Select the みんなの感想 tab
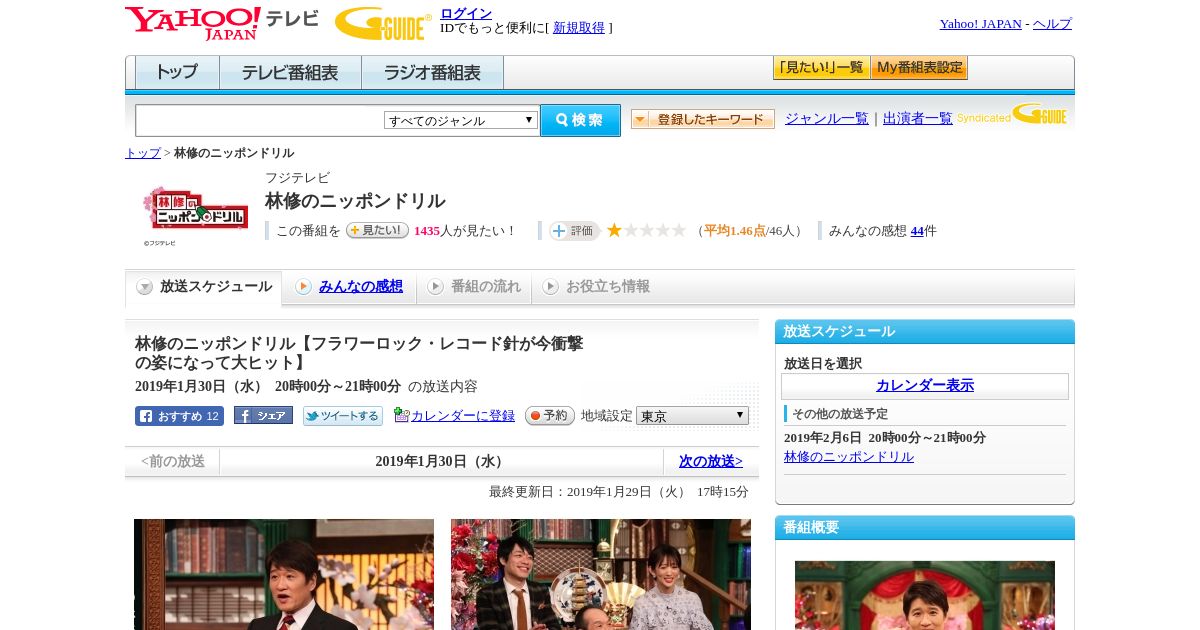 point(349,287)
